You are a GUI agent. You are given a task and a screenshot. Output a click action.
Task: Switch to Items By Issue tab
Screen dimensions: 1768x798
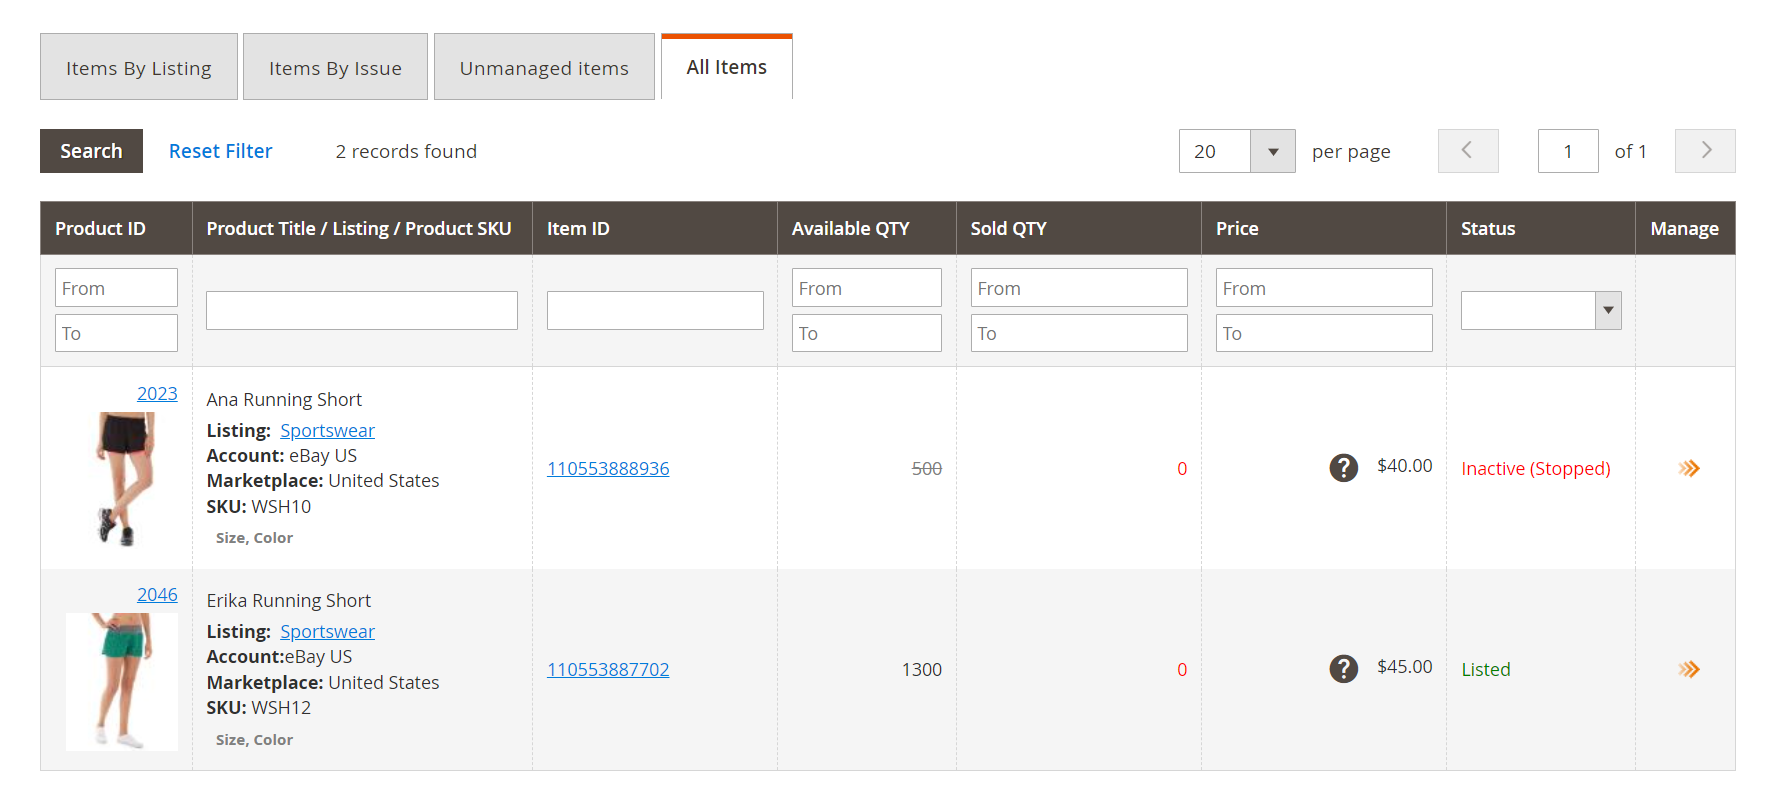(335, 68)
